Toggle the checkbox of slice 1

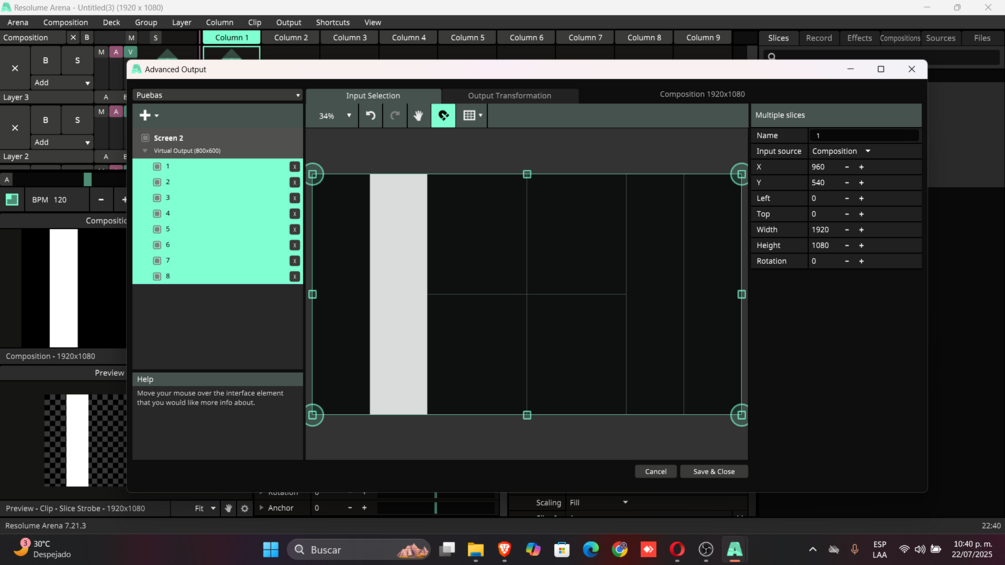tap(157, 167)
